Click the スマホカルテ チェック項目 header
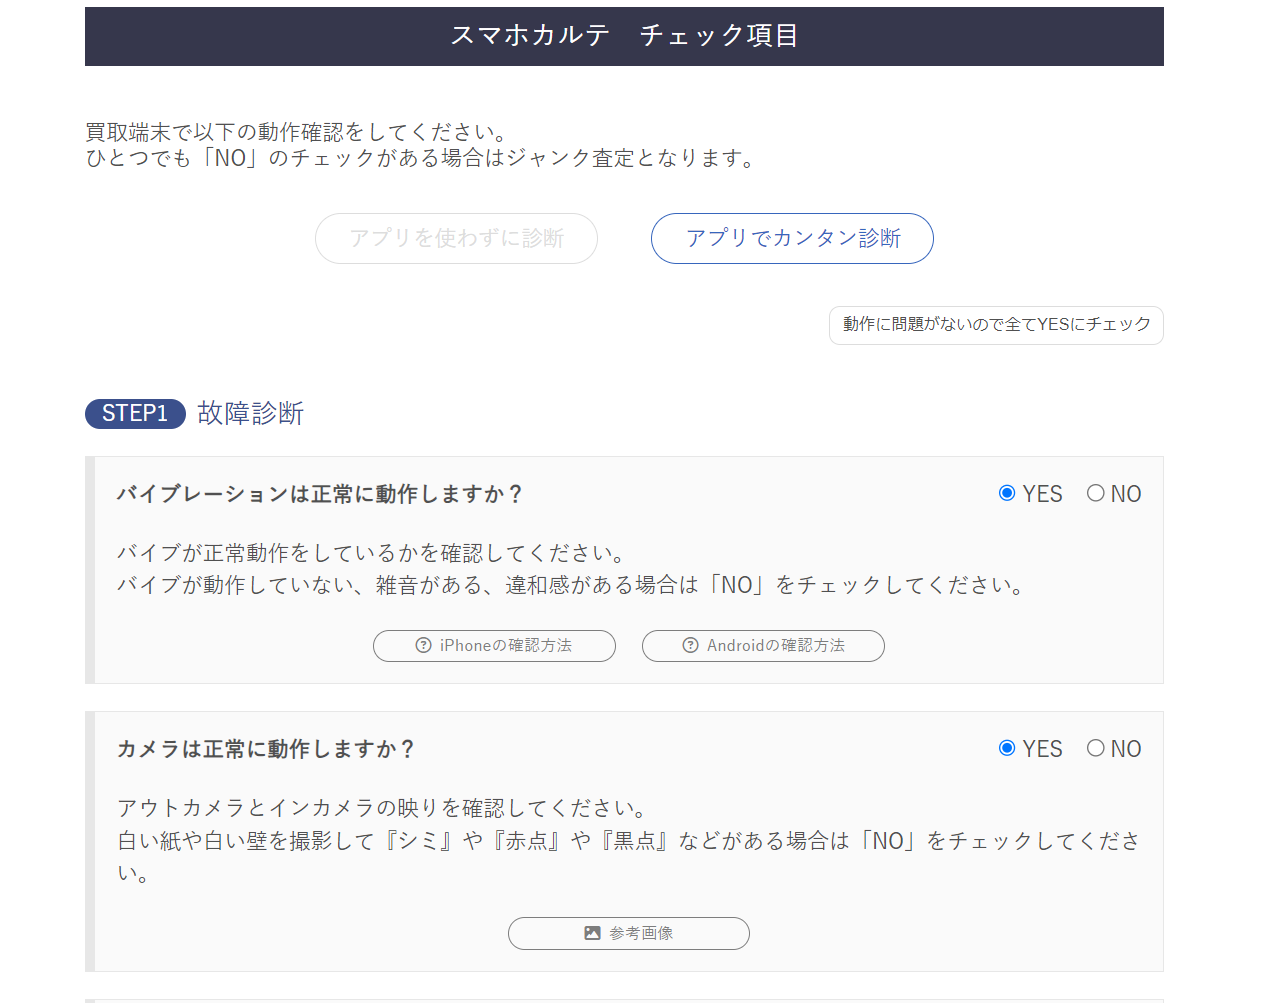 pos(624,36)
